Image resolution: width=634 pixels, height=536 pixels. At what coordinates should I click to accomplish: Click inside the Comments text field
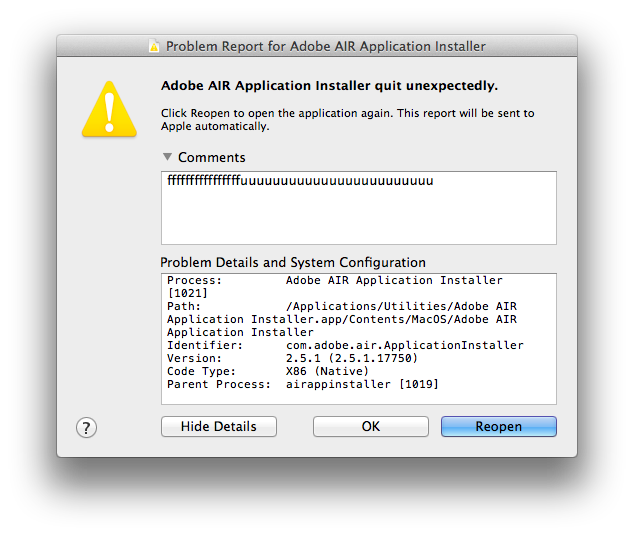[x=359, y=208]
